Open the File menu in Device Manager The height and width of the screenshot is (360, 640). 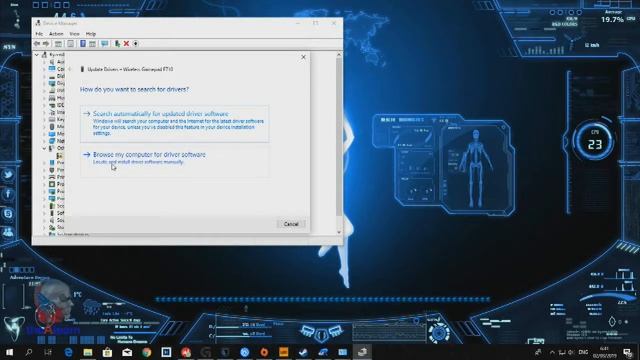[39, 34]
